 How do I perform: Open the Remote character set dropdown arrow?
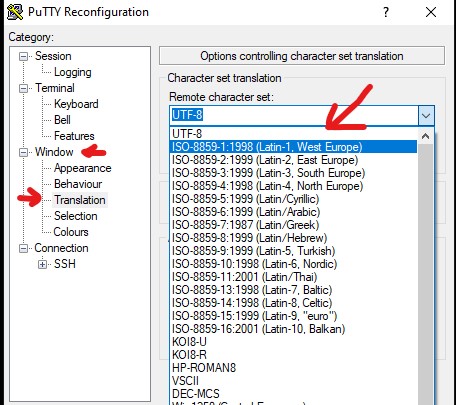click(x=426, y=116)
